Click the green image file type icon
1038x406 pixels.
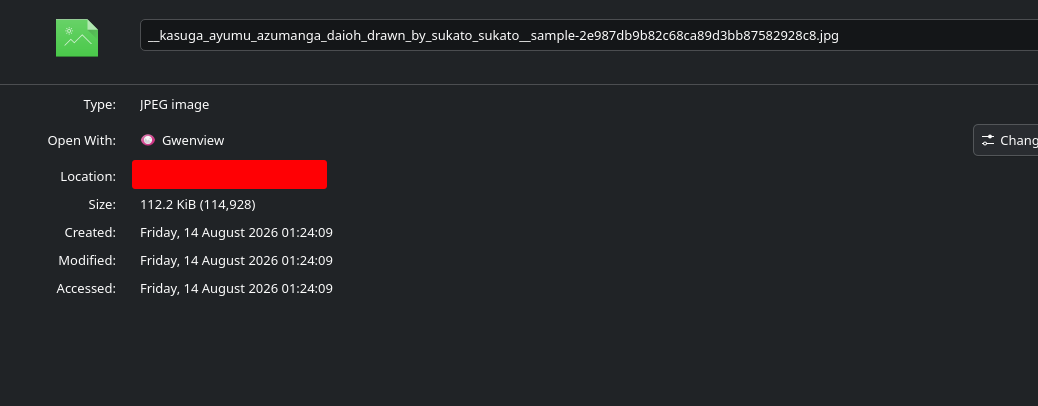coord(77,38)
